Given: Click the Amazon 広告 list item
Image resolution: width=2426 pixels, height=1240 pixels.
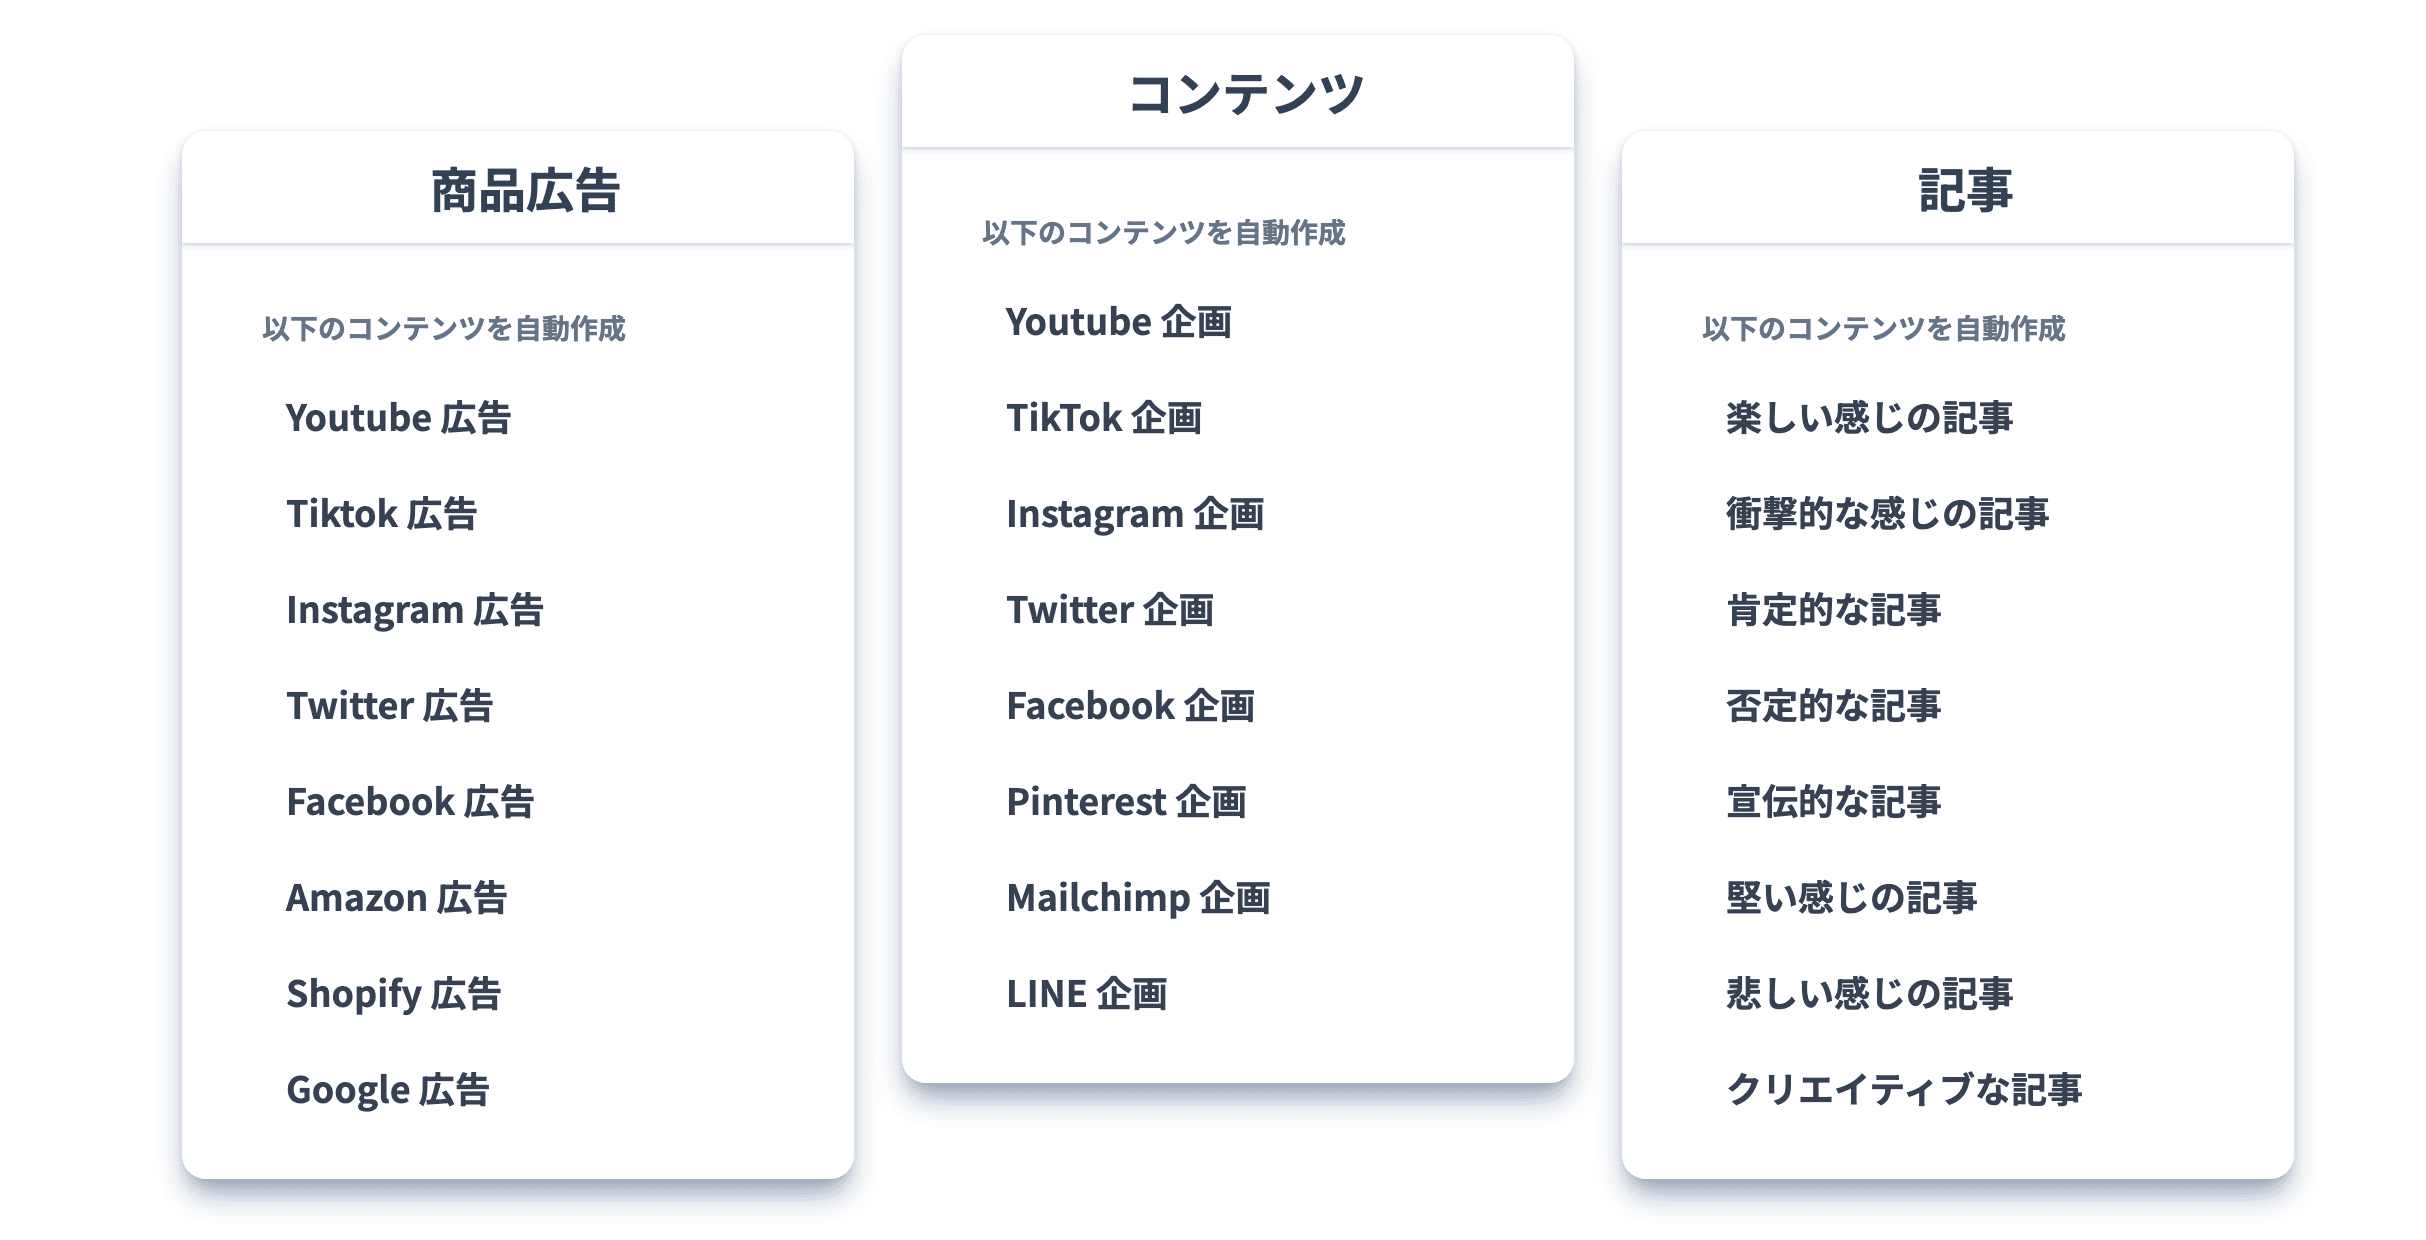Looking at the screenshot, I should coord(396,898).
